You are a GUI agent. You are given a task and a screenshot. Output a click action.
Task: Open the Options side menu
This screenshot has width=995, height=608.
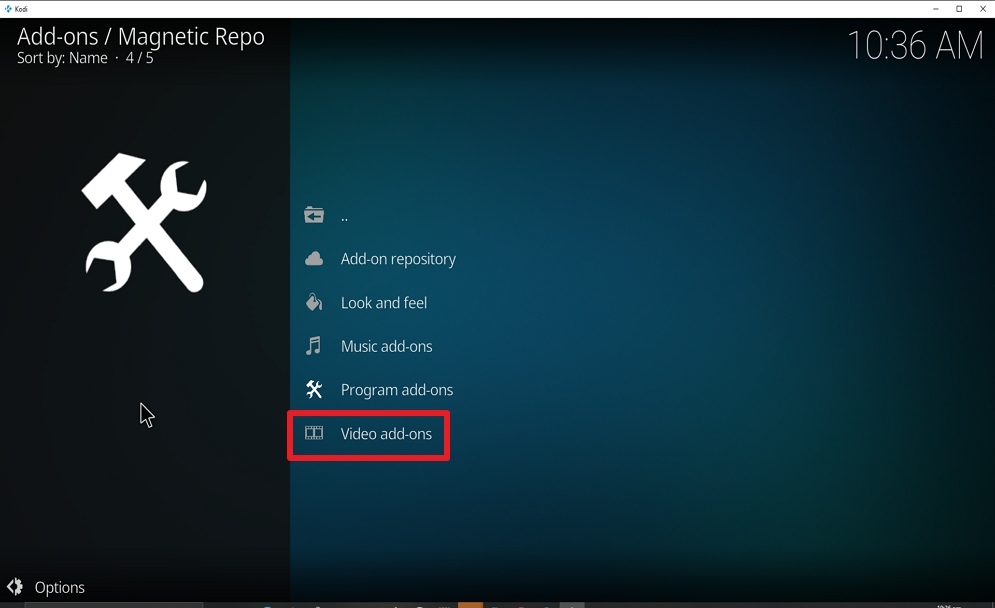60,588
